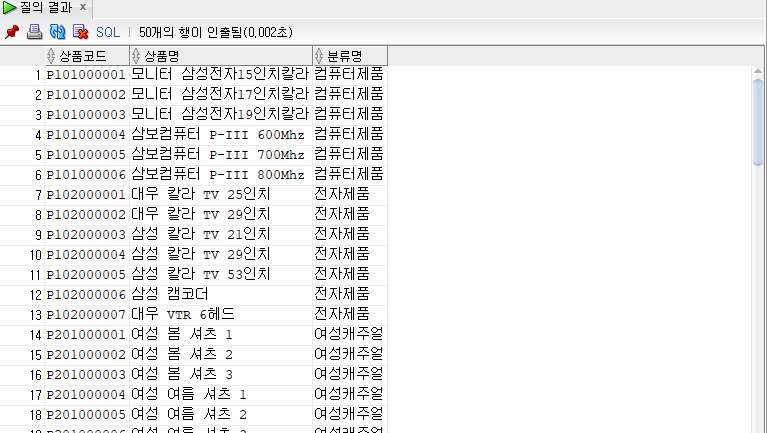Click the pin icon in results toolbar
The width and height of the screenshot is (767, 433).
[x=12, y=32]
